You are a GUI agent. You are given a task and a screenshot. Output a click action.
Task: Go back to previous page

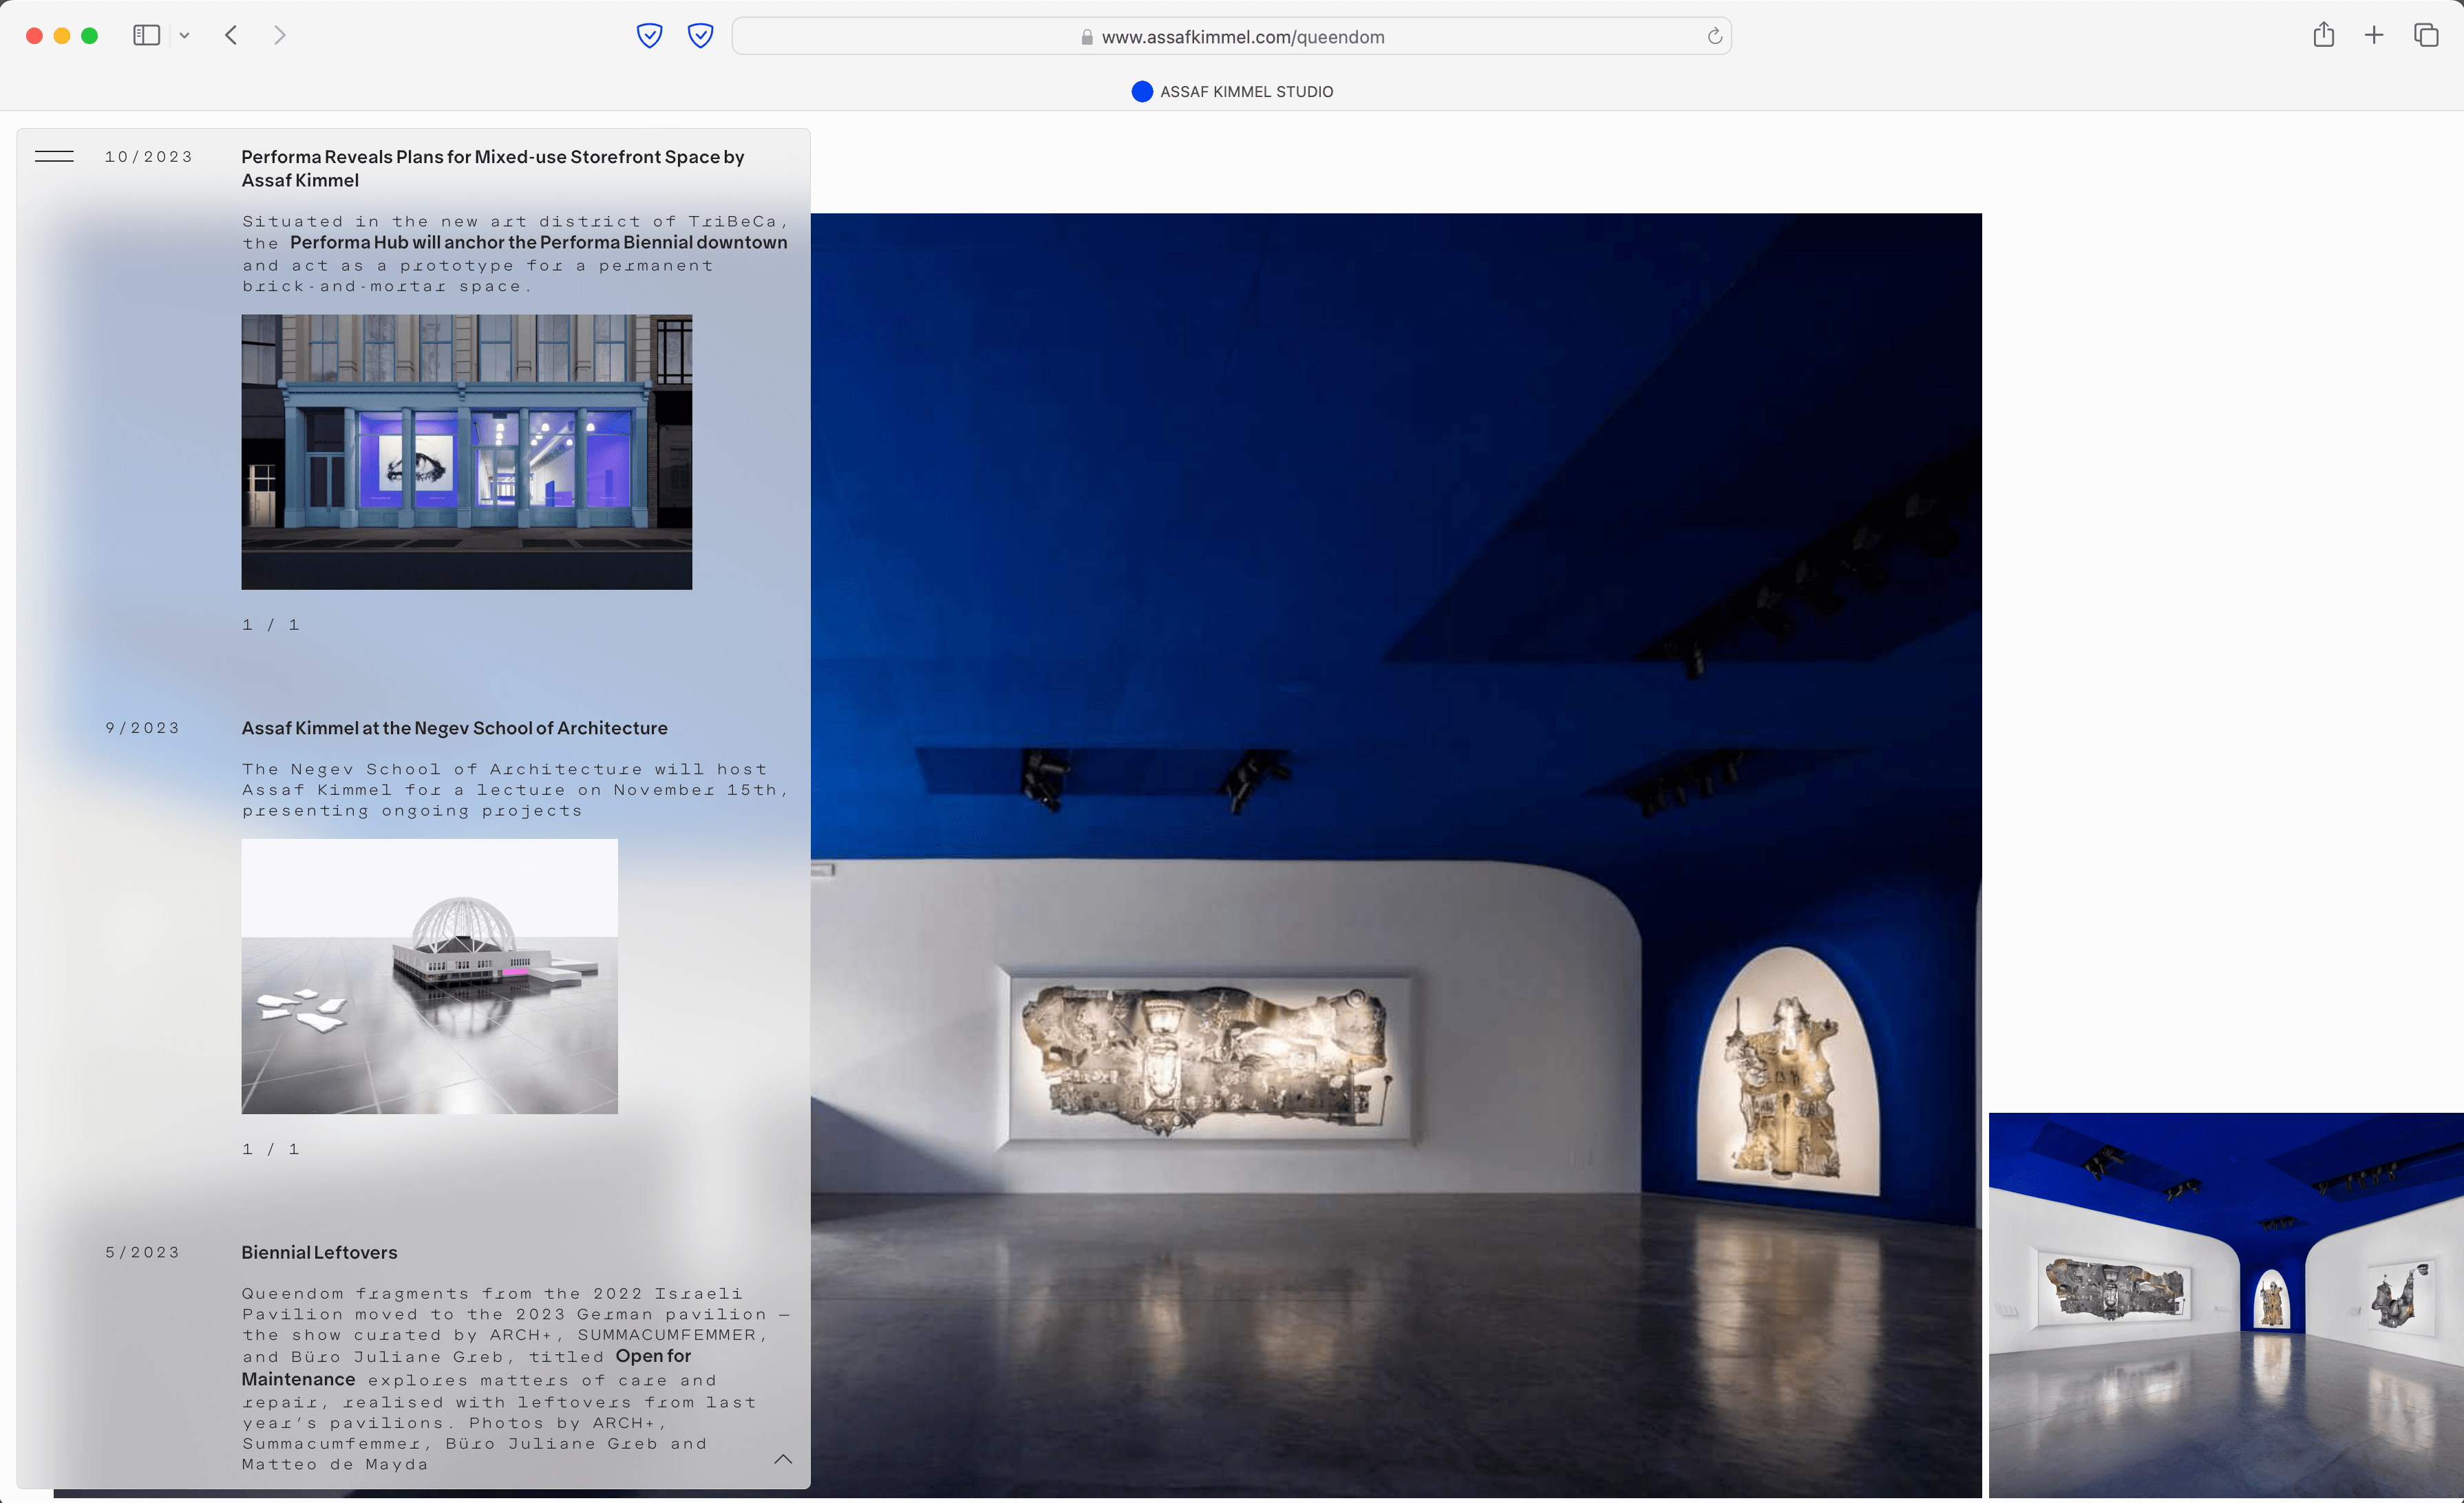(231, 36)
